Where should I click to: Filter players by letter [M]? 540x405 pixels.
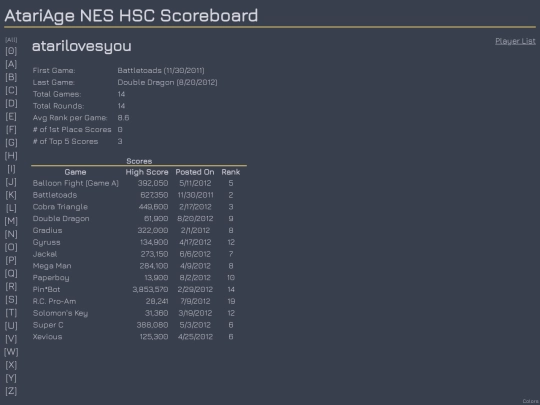point(11,221)
